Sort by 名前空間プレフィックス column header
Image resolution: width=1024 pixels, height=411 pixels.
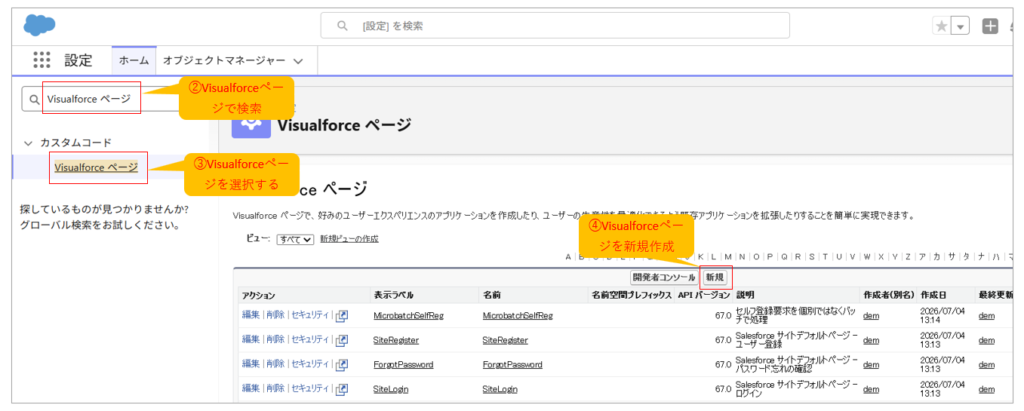(632, 295)
